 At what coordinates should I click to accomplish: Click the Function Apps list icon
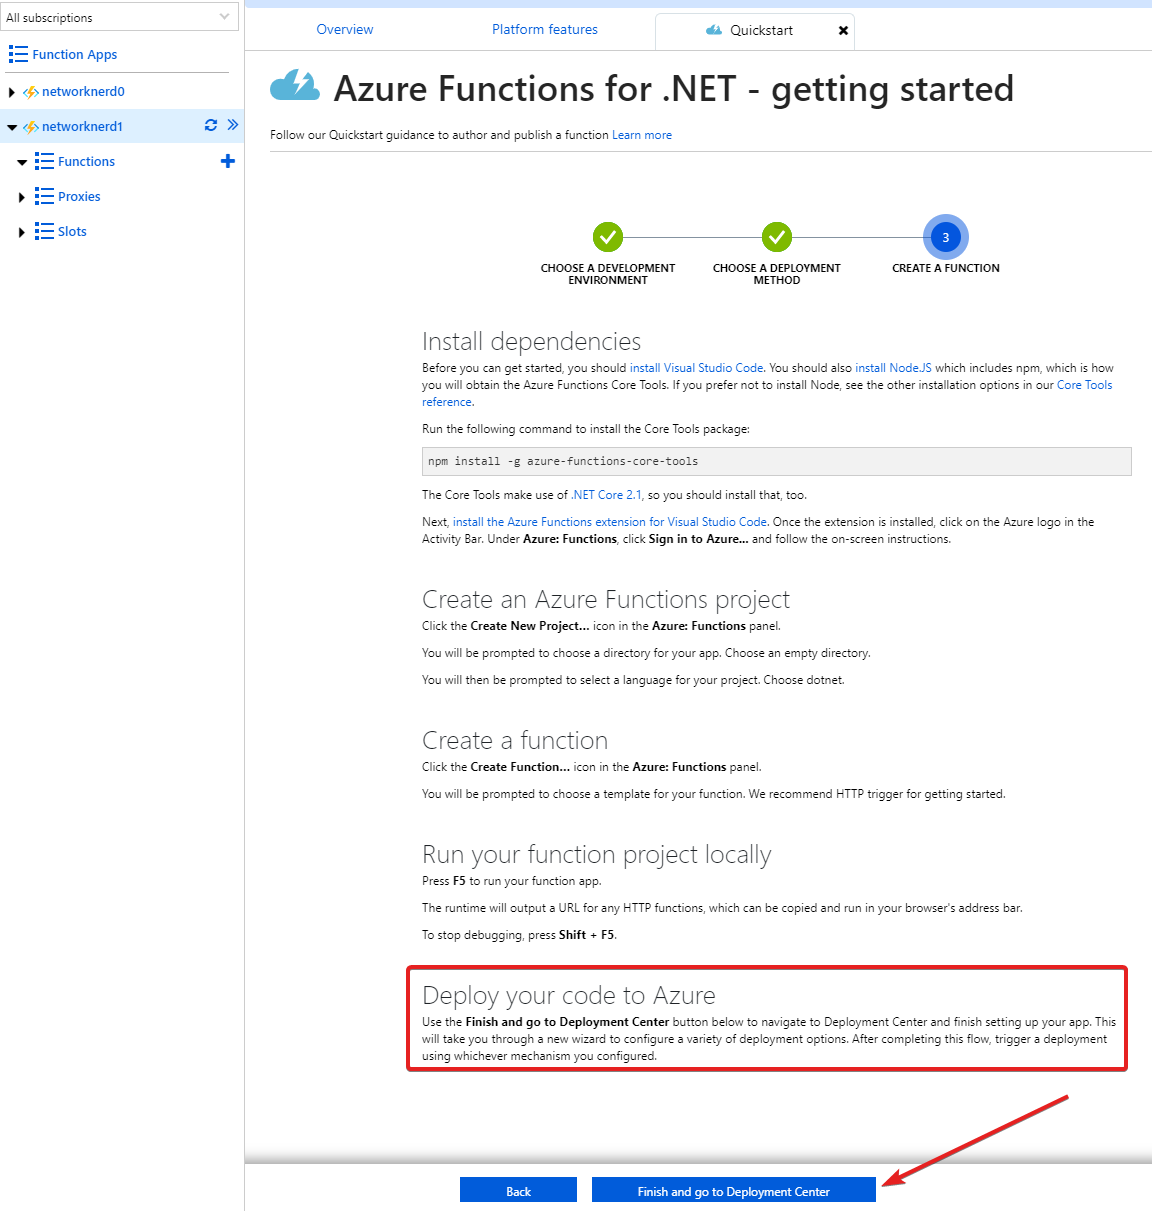pyautogui.click(x=18, y=54)
